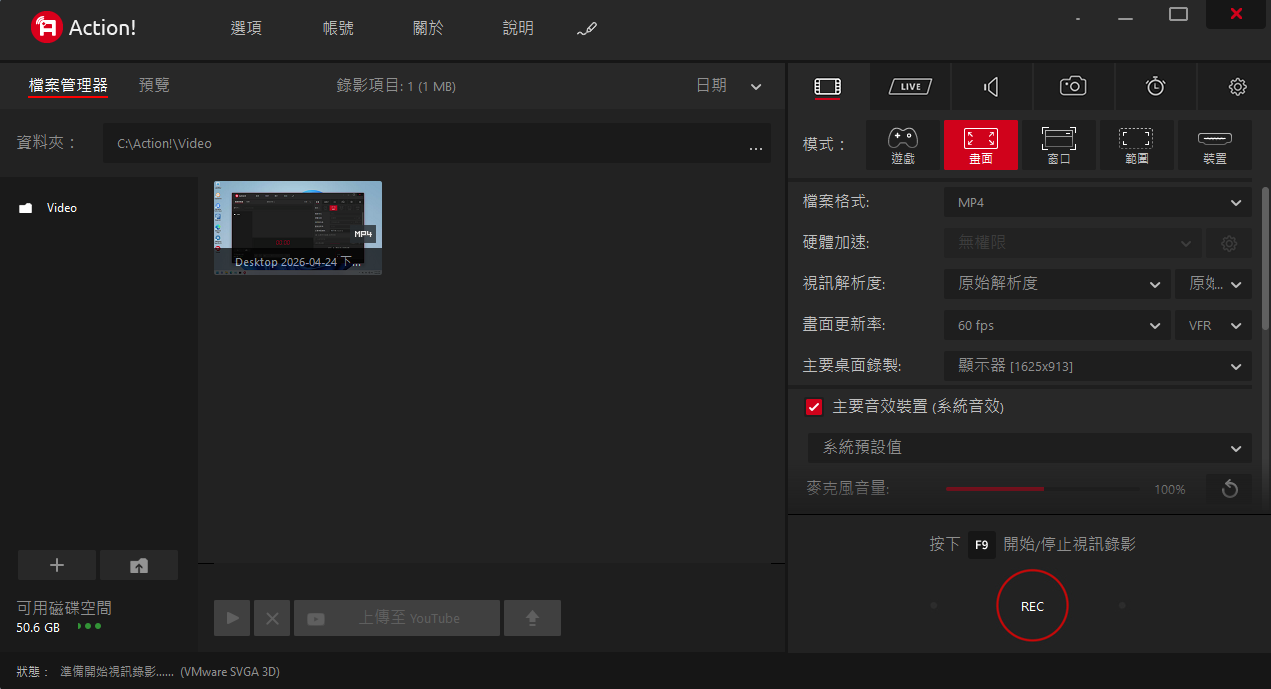The height and width of the screenshot is (689, 1271).
Task: Select the Desktop recording video thumbnail
Action: coord(297,227)
